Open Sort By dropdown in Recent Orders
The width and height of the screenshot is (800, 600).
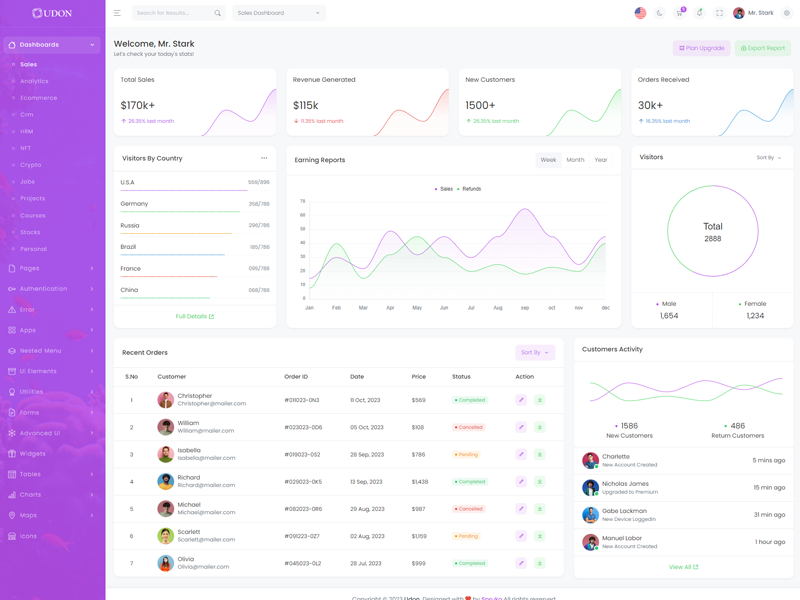[535, 352]
